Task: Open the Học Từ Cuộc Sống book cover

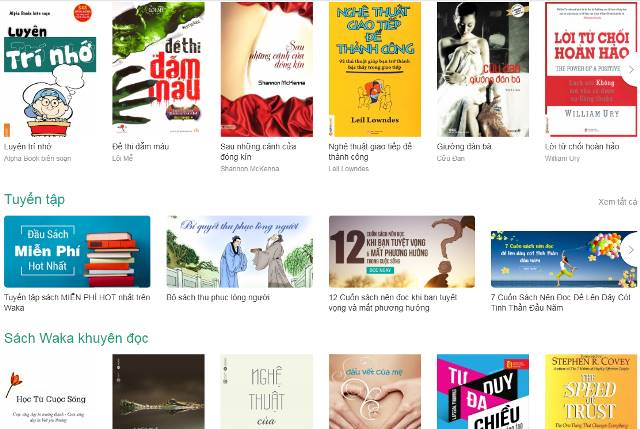Action: pos(50,391)
